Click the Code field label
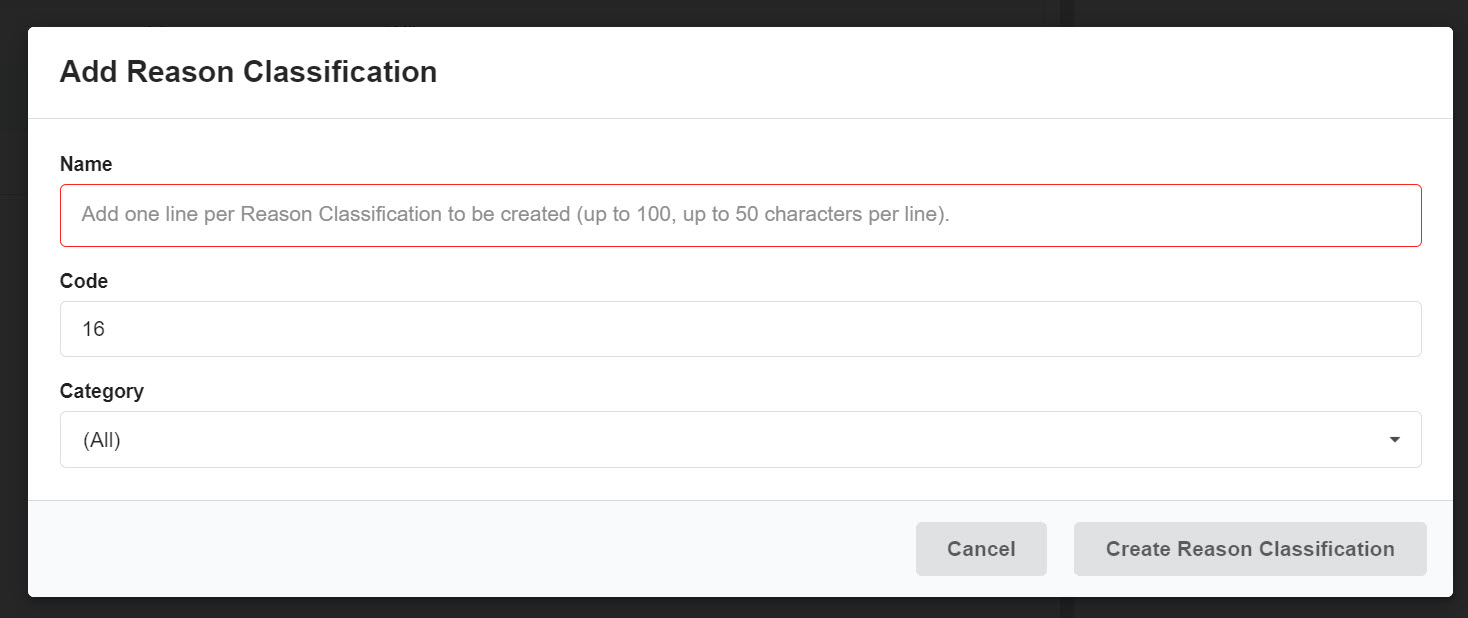 coord(84,281)
